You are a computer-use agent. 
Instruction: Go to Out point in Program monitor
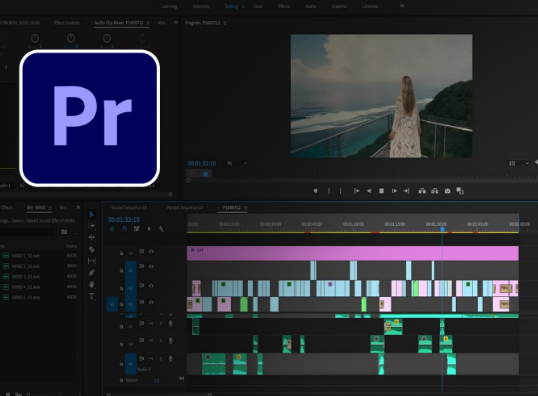[407, 191]
